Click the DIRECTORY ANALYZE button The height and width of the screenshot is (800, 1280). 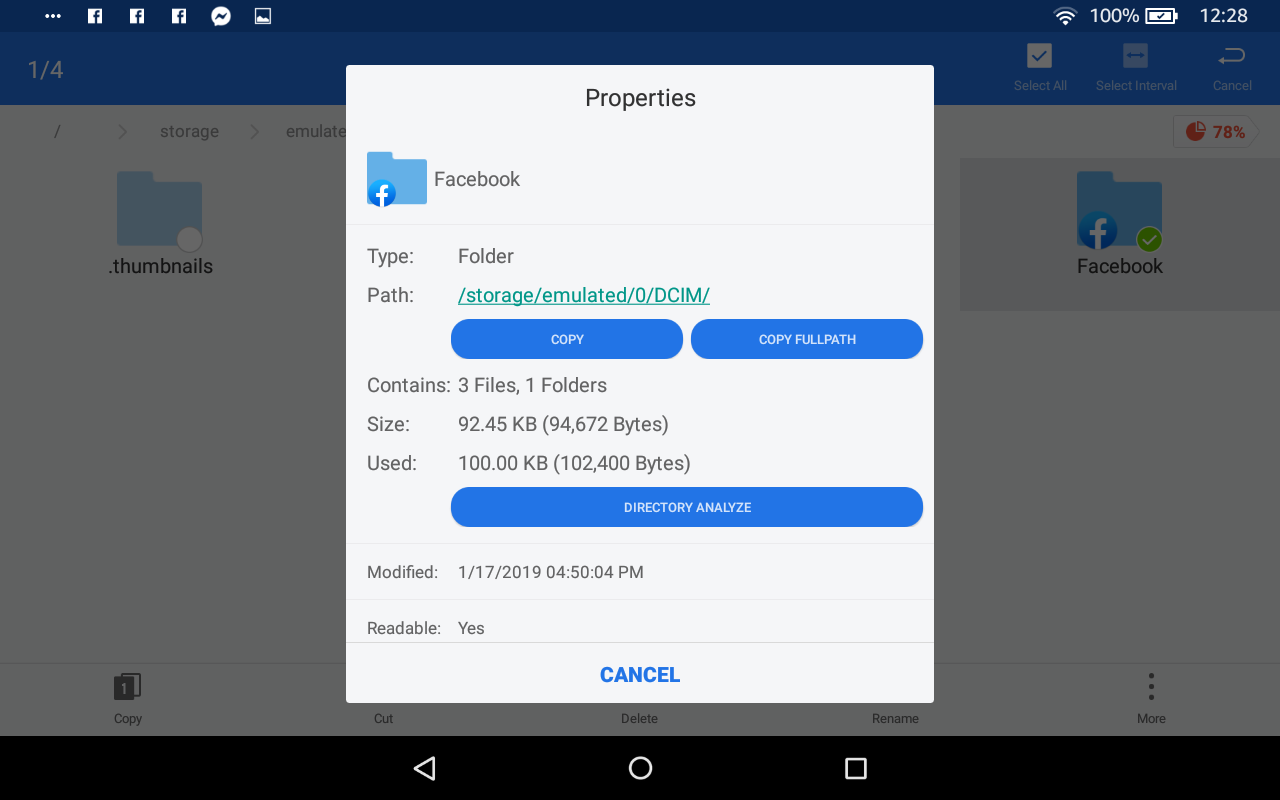click(x=687, y=507)
